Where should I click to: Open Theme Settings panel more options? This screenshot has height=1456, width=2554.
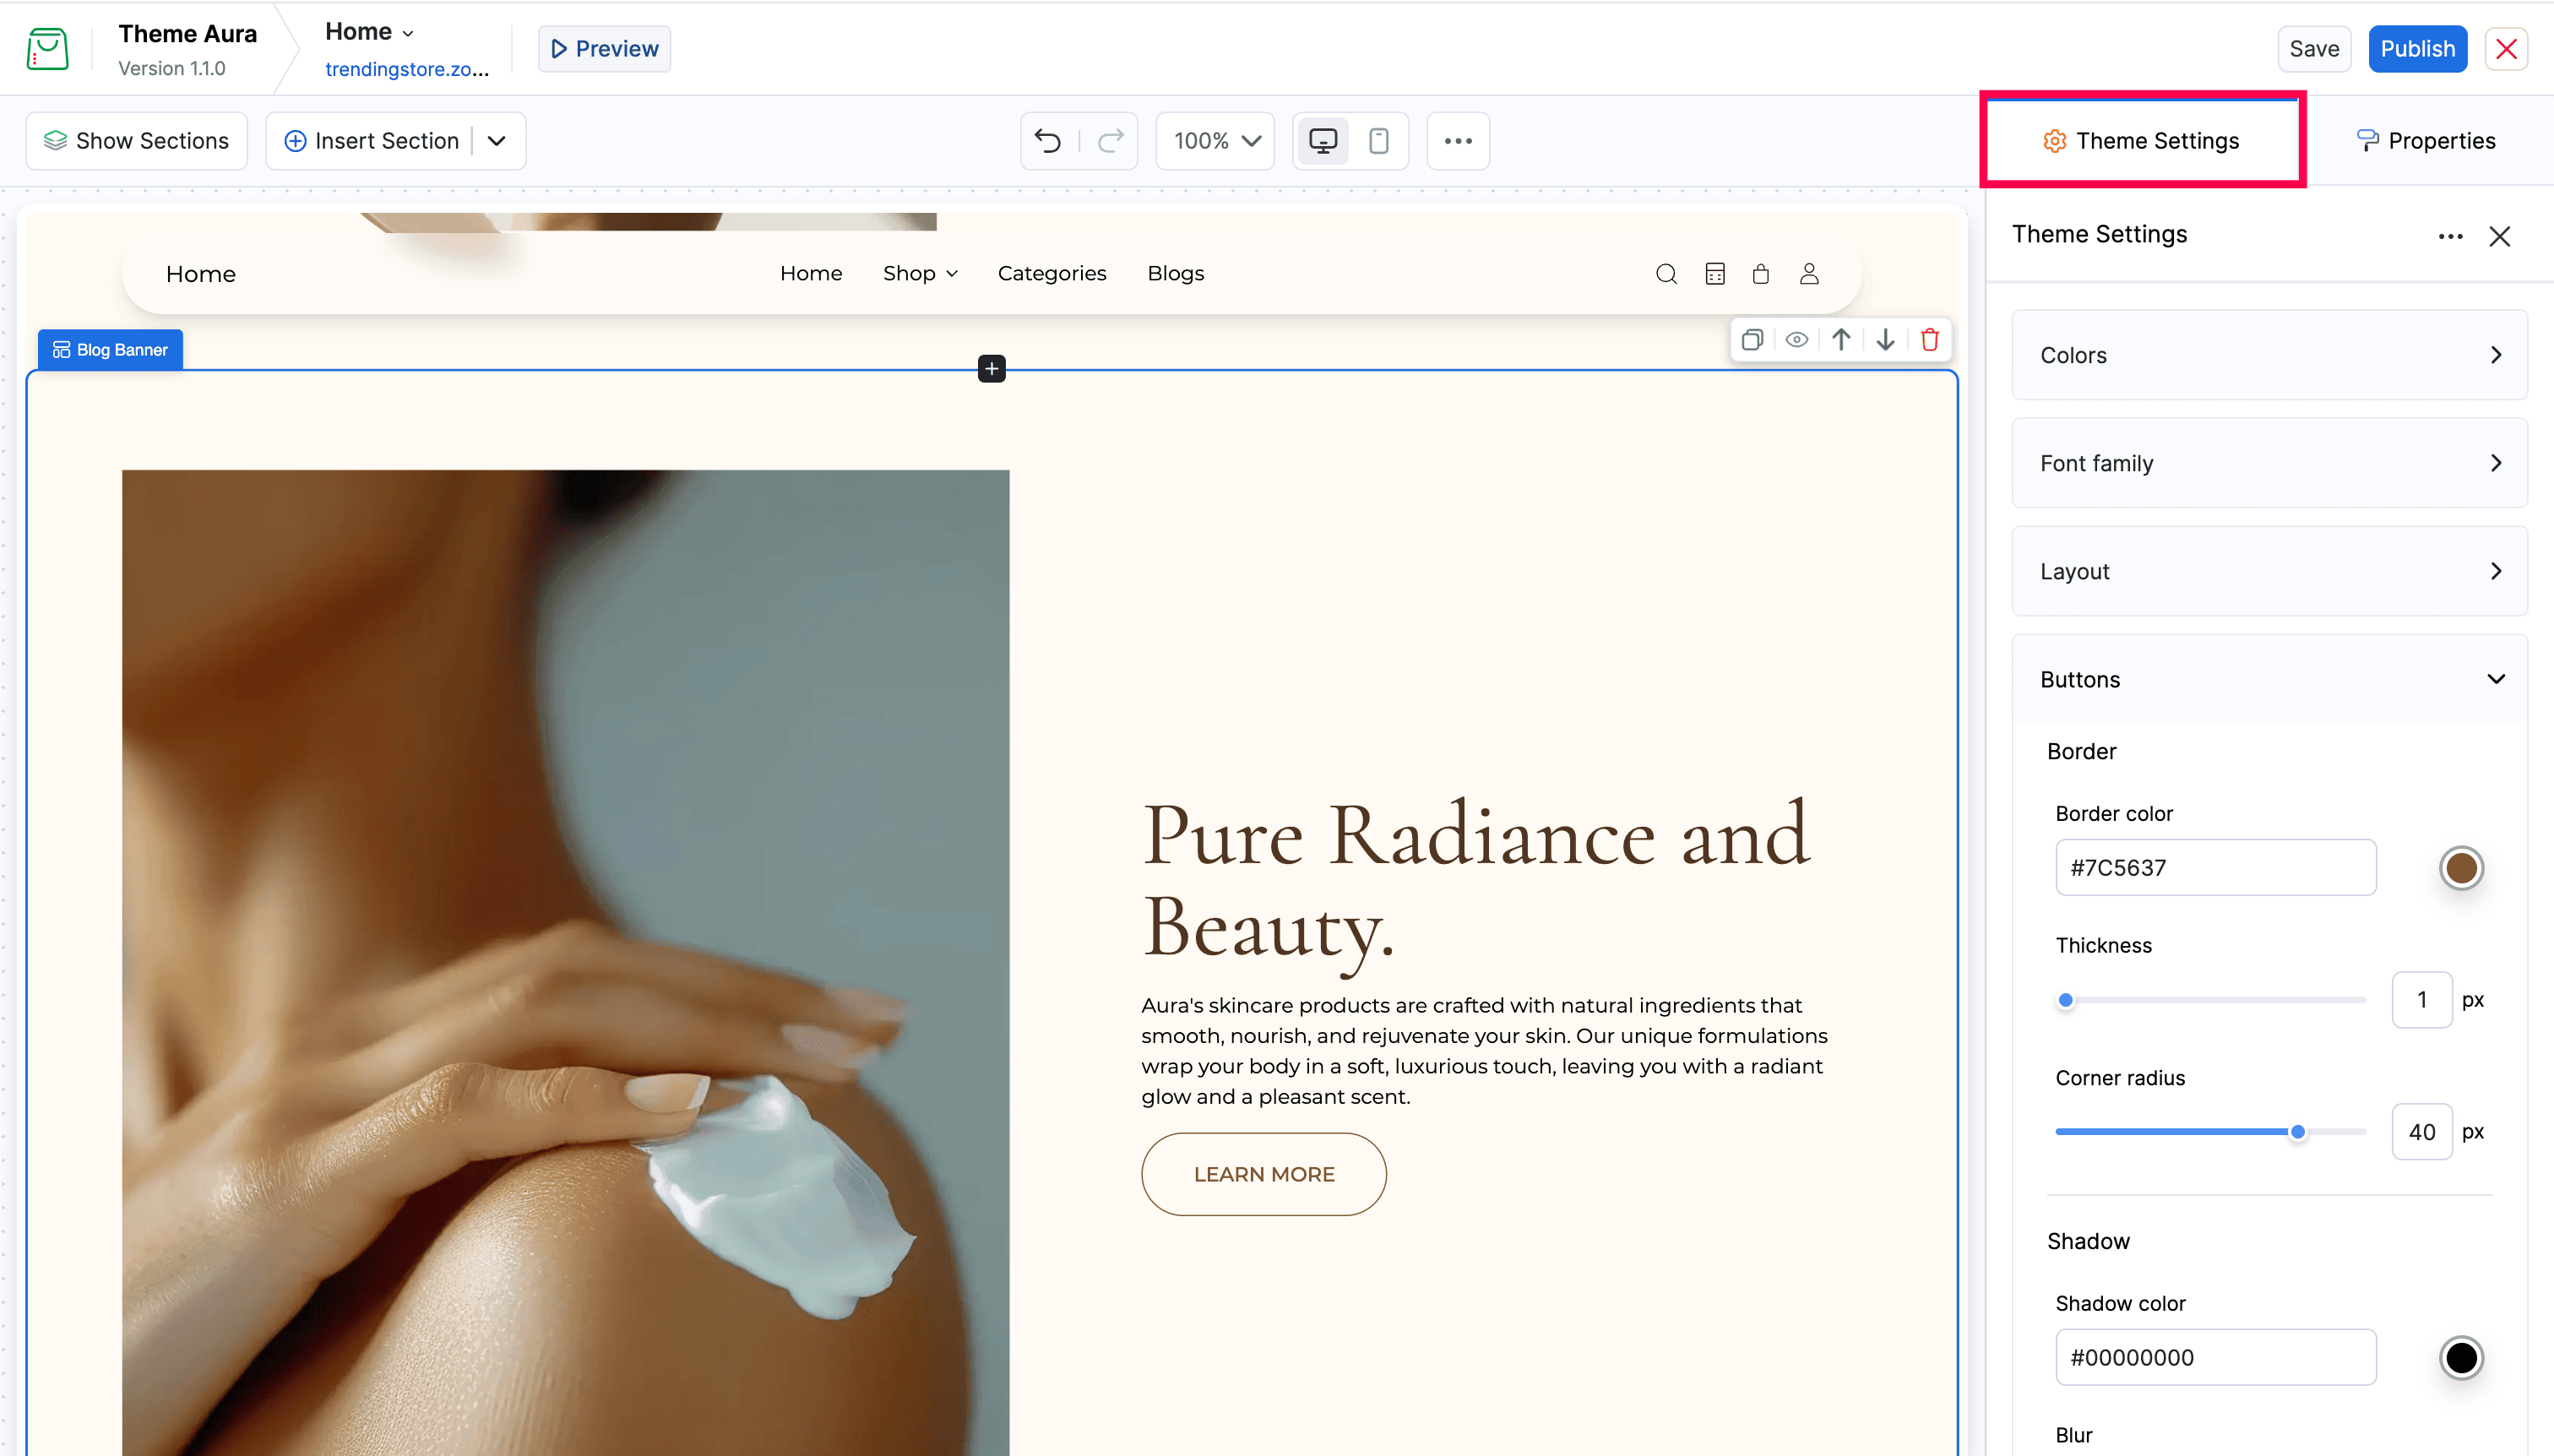[2450, 236]
